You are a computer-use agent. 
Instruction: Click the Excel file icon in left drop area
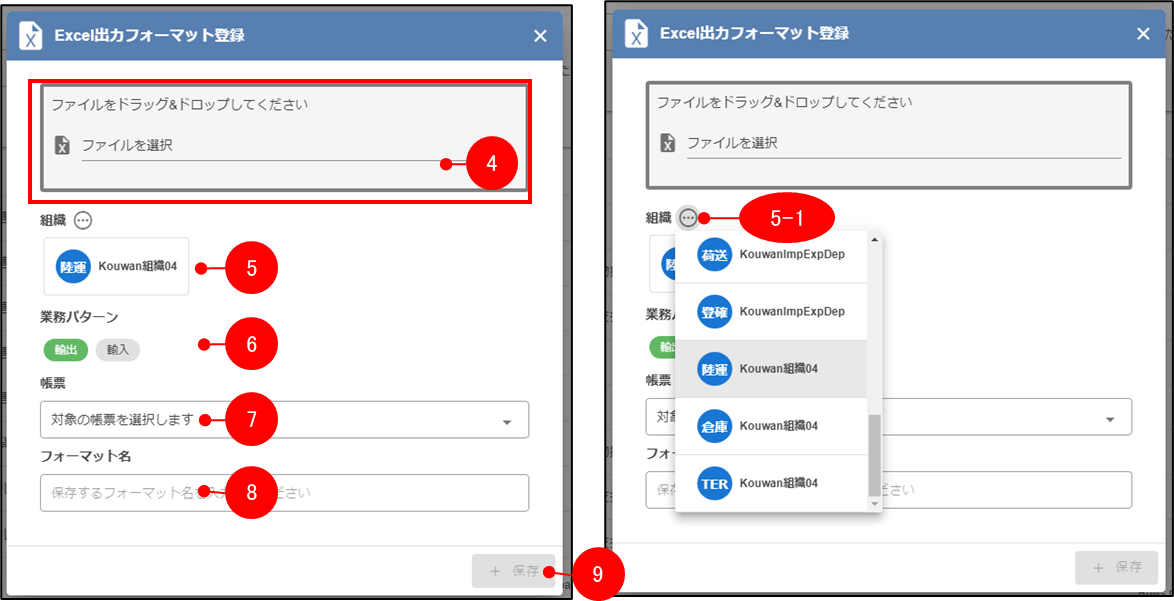[x=62, y=146]
